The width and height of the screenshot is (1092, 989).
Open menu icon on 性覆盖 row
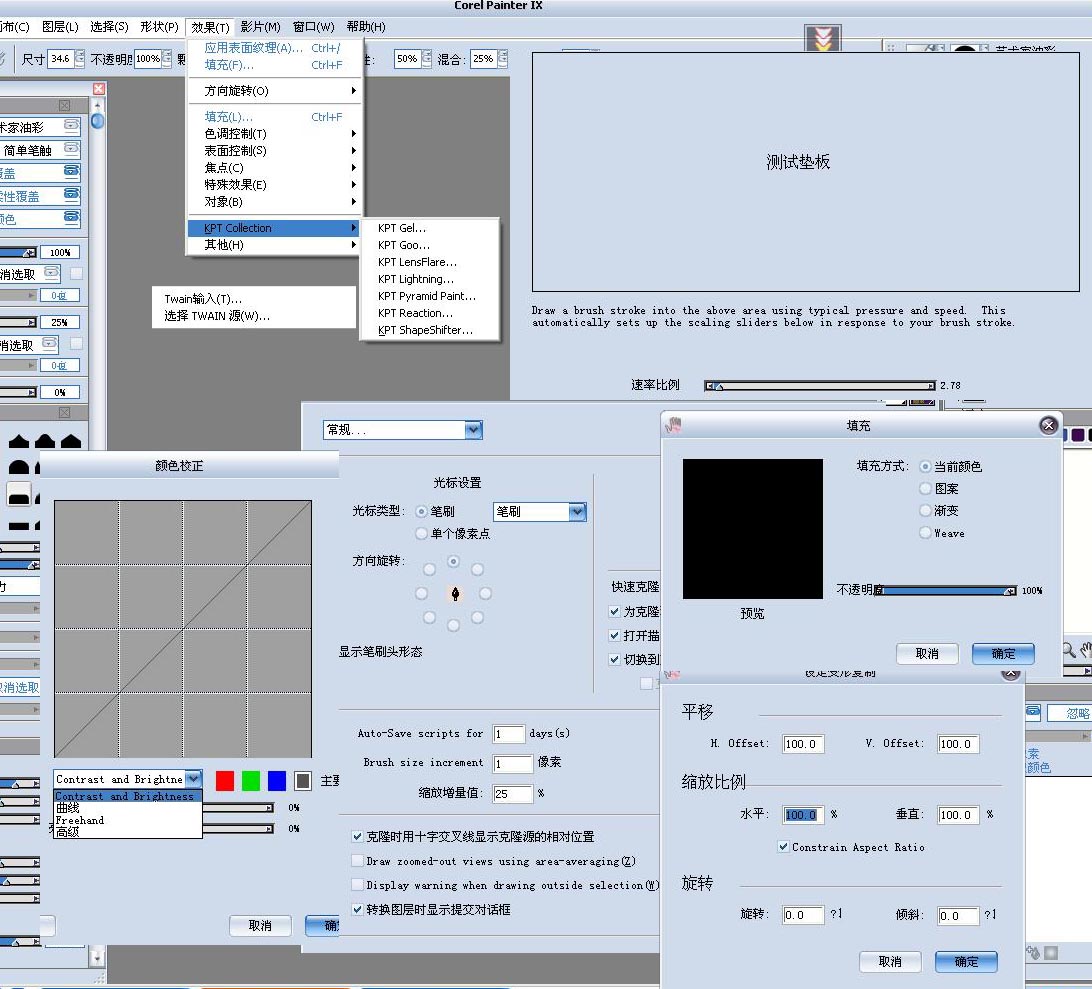click(x=71, y=194)
